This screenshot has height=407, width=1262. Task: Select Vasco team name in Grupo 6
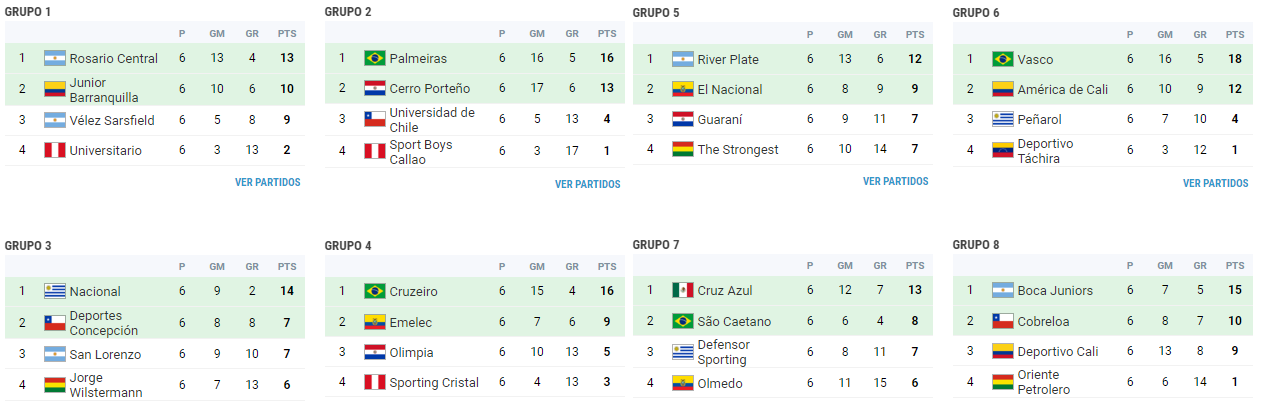click(x=1035, y=59)
